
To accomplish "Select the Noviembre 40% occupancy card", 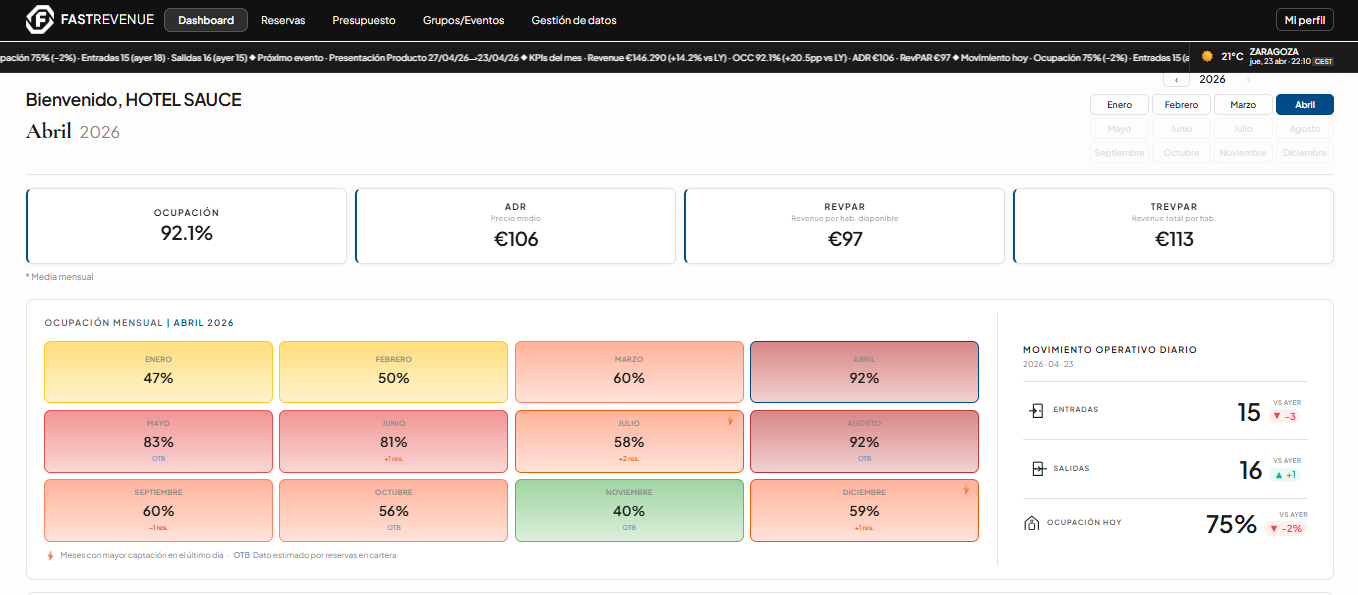I will 629,510.
